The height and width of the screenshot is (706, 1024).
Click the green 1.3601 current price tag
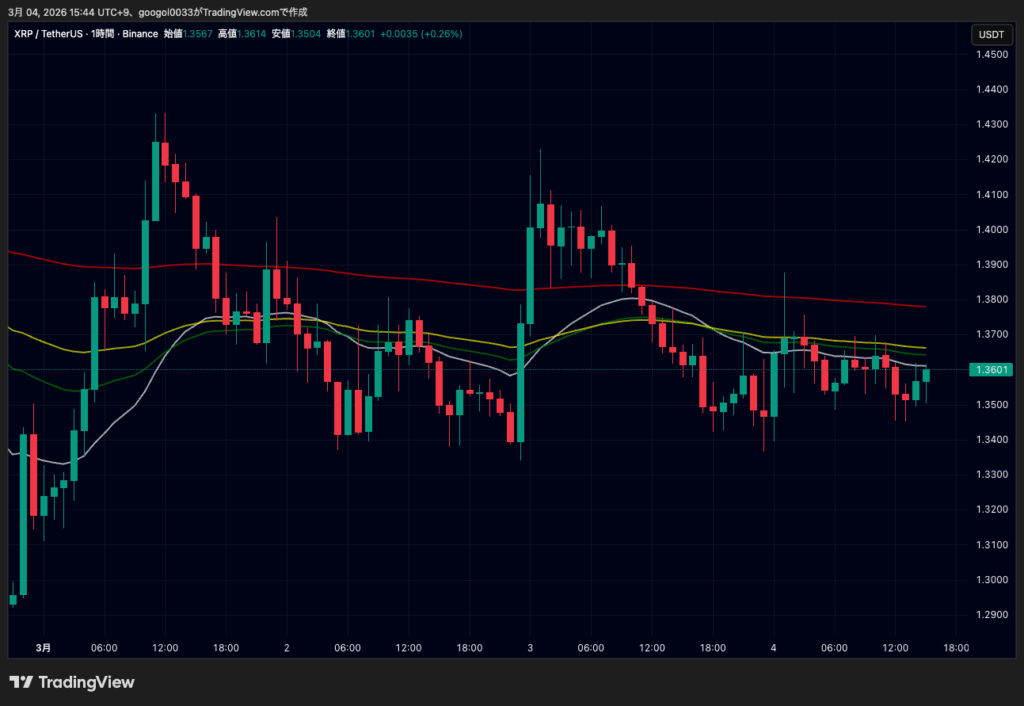point(991,370)
